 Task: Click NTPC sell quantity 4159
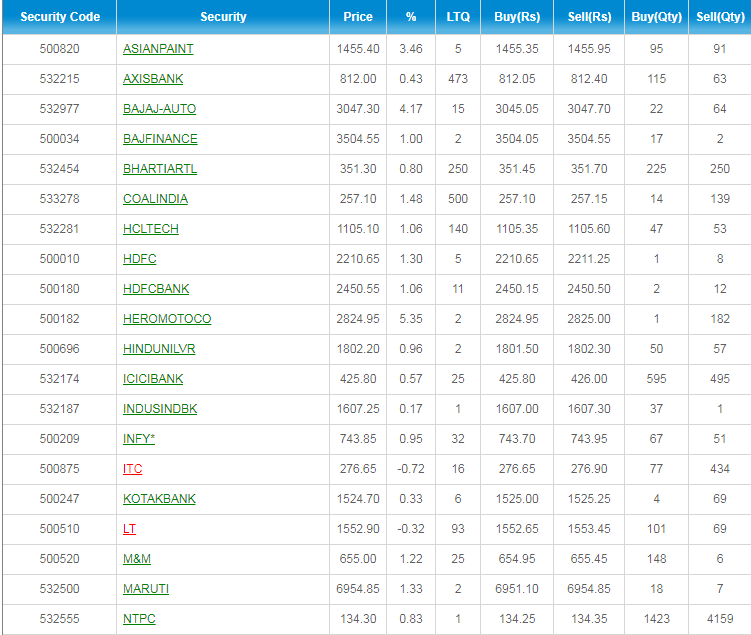click(720, 619)
